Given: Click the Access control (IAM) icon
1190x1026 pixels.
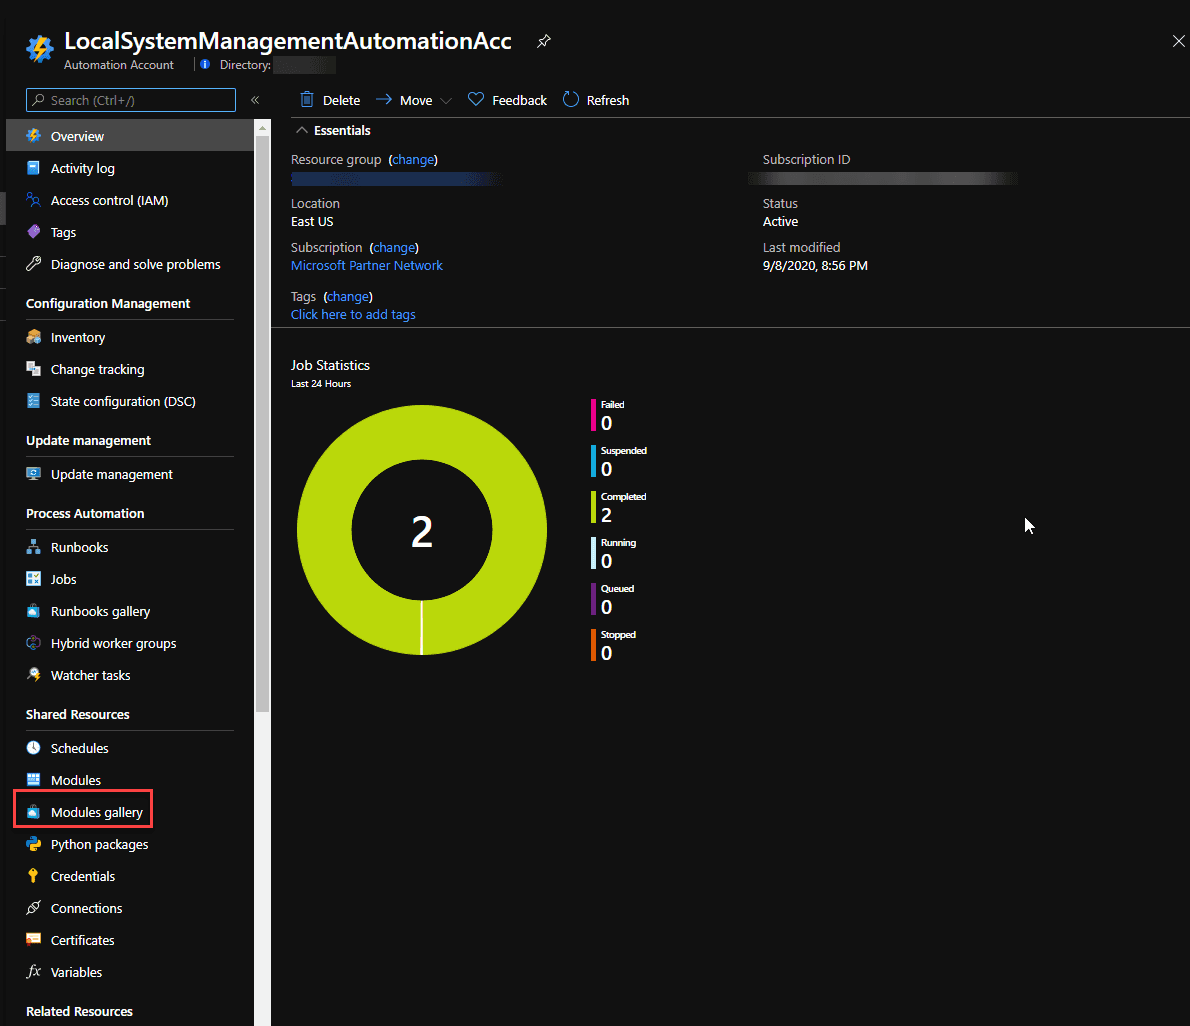Looking at the screenshot, I should click(33, 200).
